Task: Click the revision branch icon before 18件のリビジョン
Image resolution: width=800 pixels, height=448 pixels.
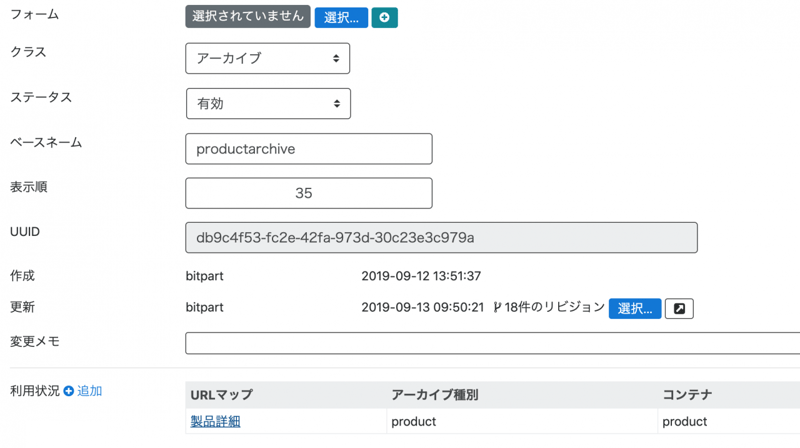Action: tap(497, 308)
